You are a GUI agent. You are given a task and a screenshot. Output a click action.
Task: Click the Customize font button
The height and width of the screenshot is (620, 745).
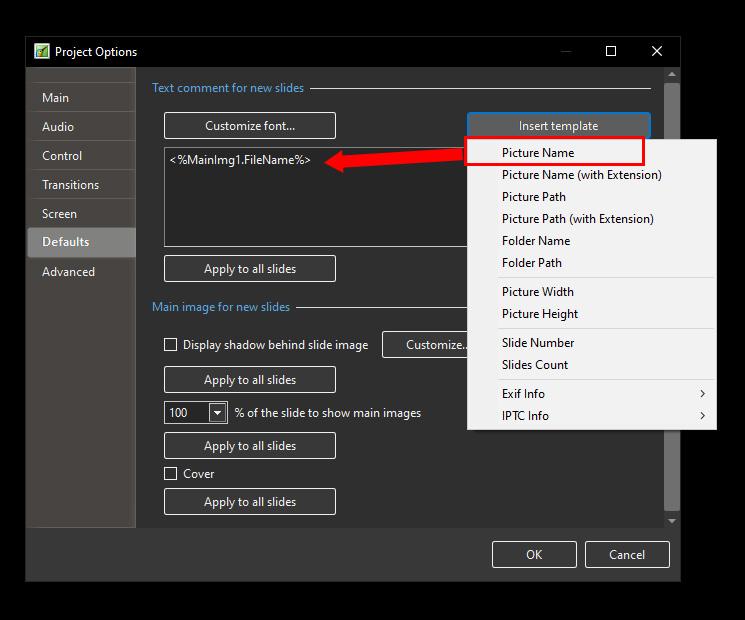click(x=250, y=126)
